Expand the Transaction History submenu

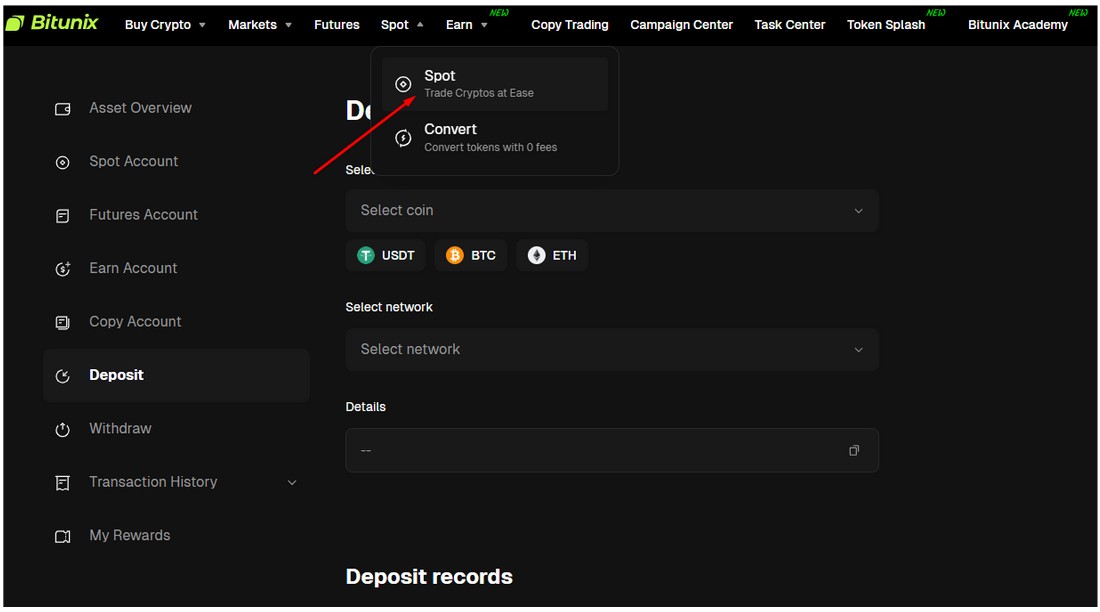click(292, 483)
